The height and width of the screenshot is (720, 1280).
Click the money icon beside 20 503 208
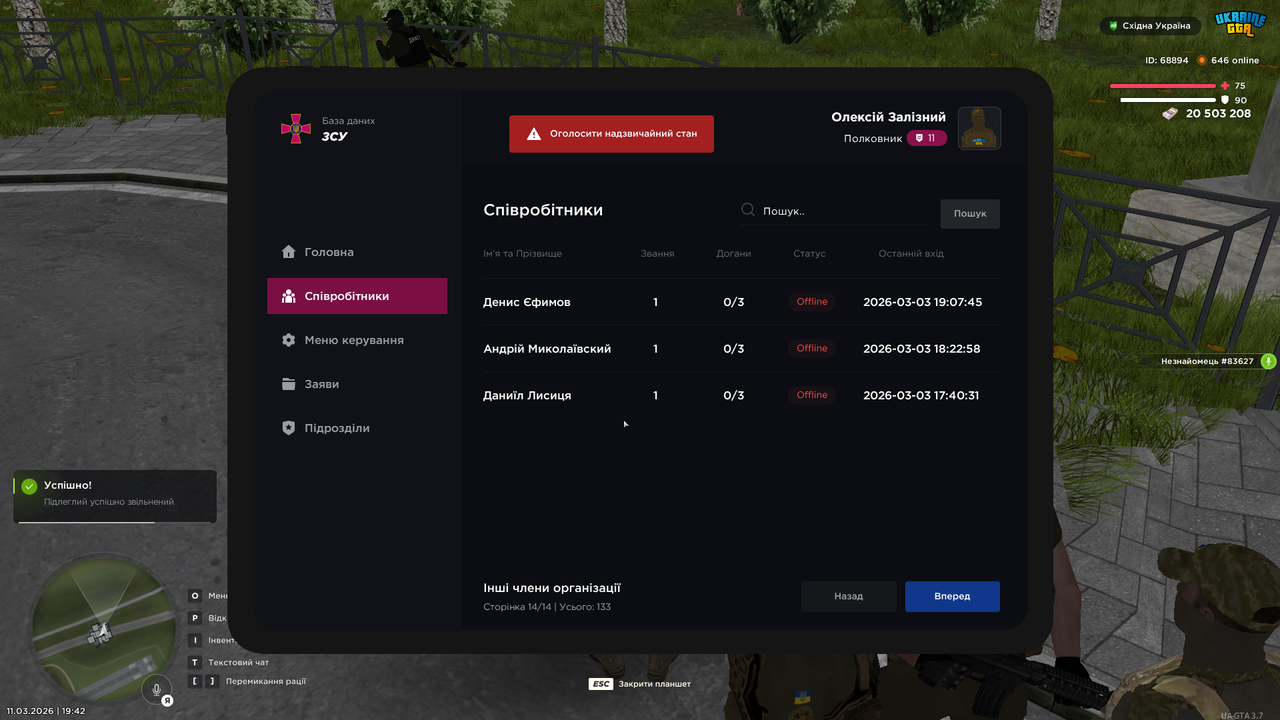pos(1170,113)
